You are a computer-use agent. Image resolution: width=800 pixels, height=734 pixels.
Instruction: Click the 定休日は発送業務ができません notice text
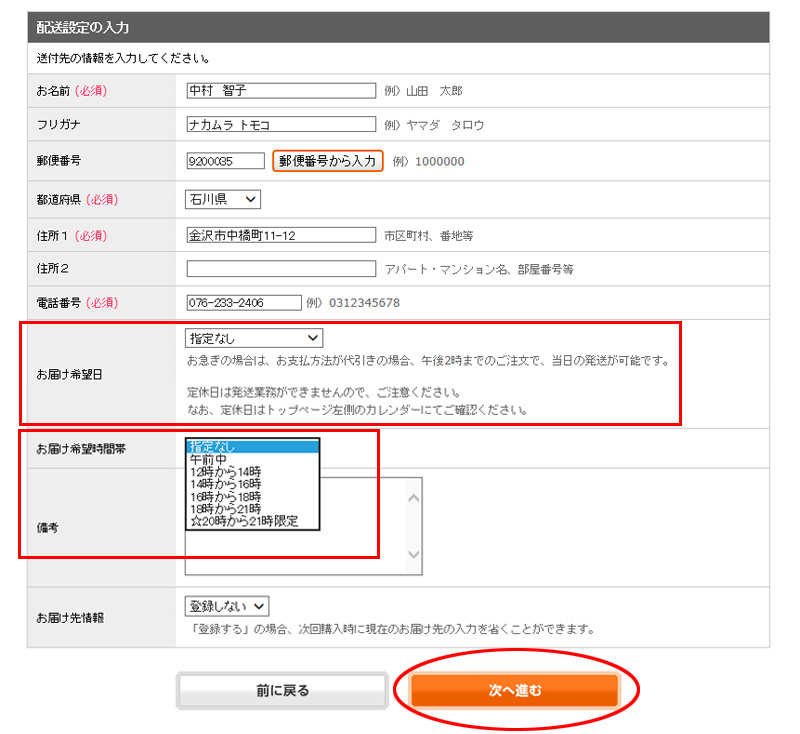324,392
